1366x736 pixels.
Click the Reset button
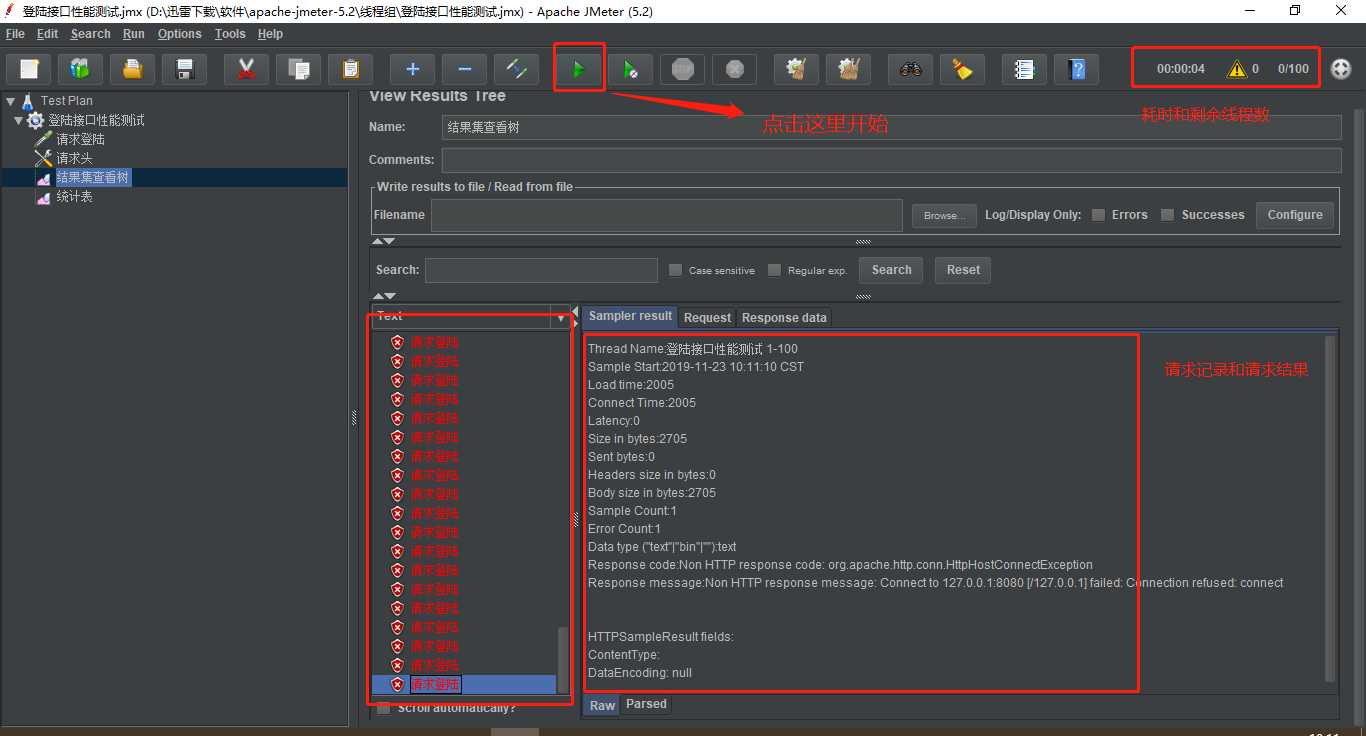963,270
